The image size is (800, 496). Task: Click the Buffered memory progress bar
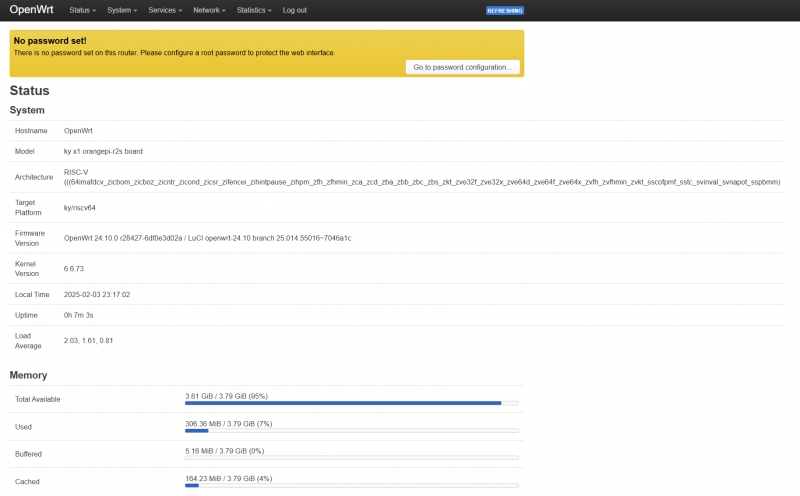click(352, 458)
